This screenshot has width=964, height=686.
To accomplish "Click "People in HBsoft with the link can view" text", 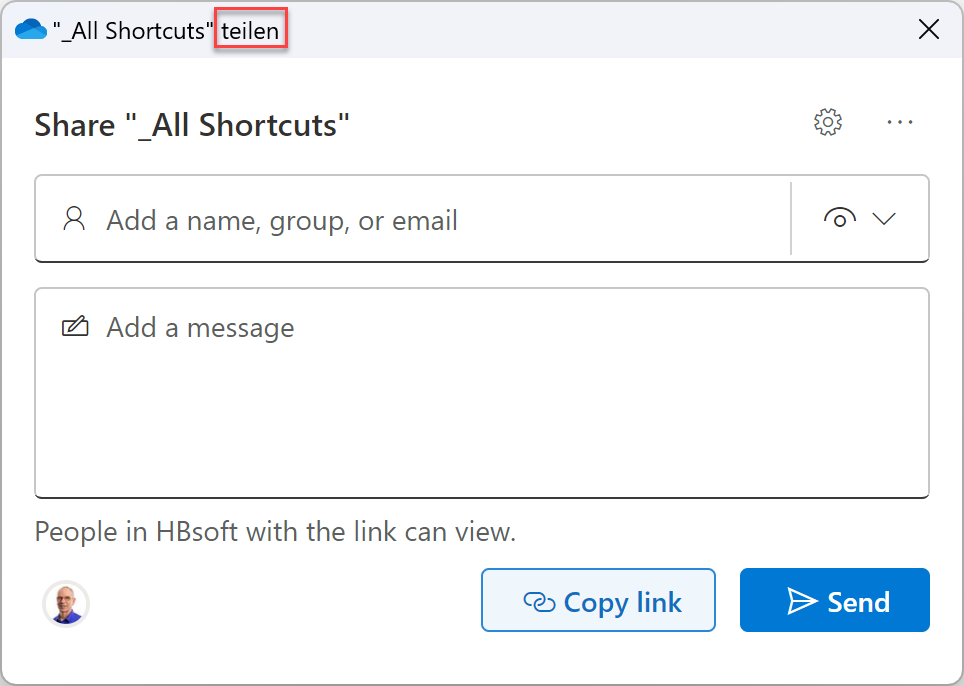I will tap(275, 531).
